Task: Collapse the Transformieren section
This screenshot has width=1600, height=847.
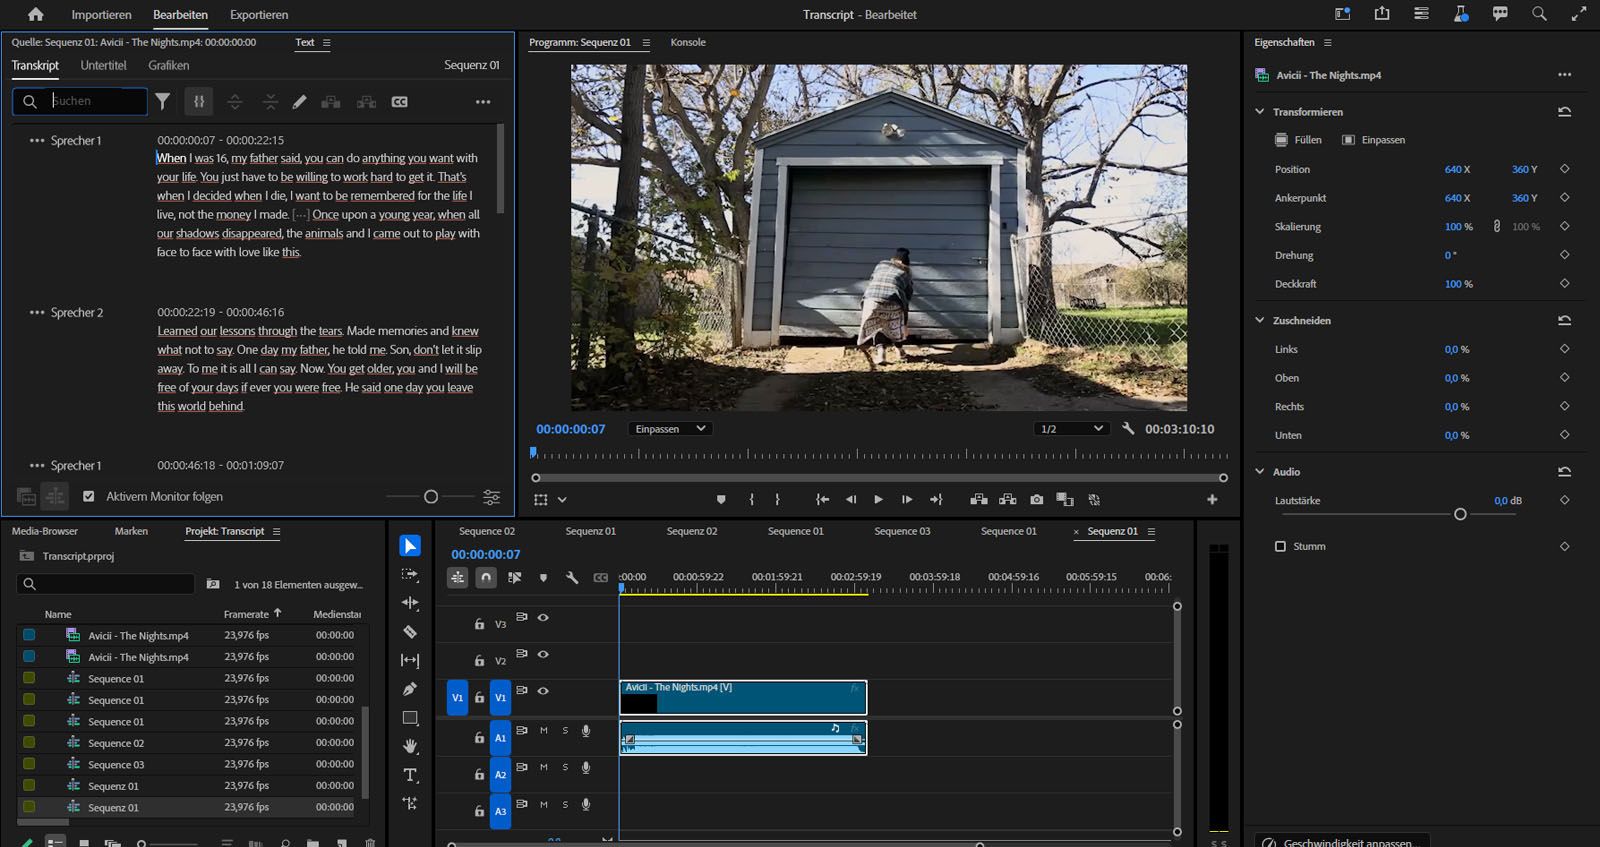Action: click(x=1260, y=112)
